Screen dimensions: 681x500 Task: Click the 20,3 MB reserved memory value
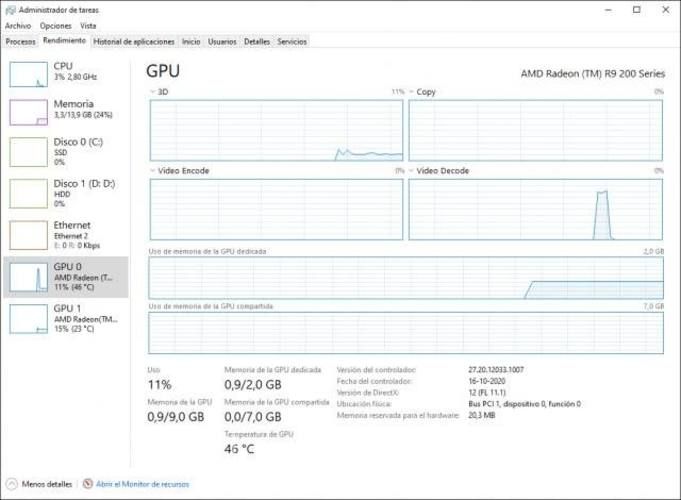(482, 415)
